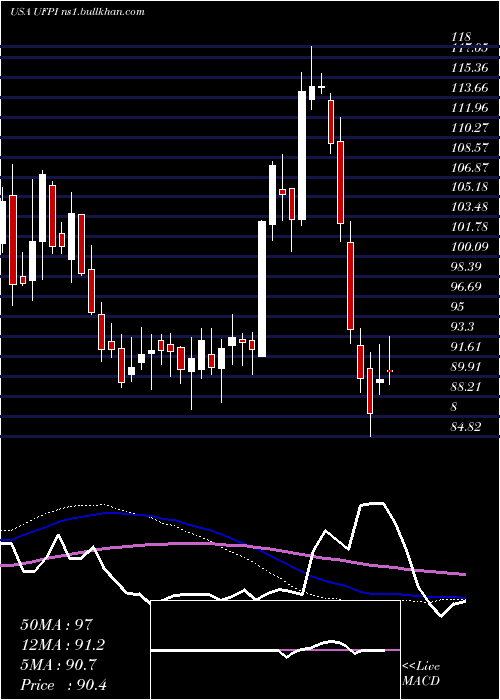Click the 98.39 price axis label
This screenshot has height=700, width=500.
466,267
